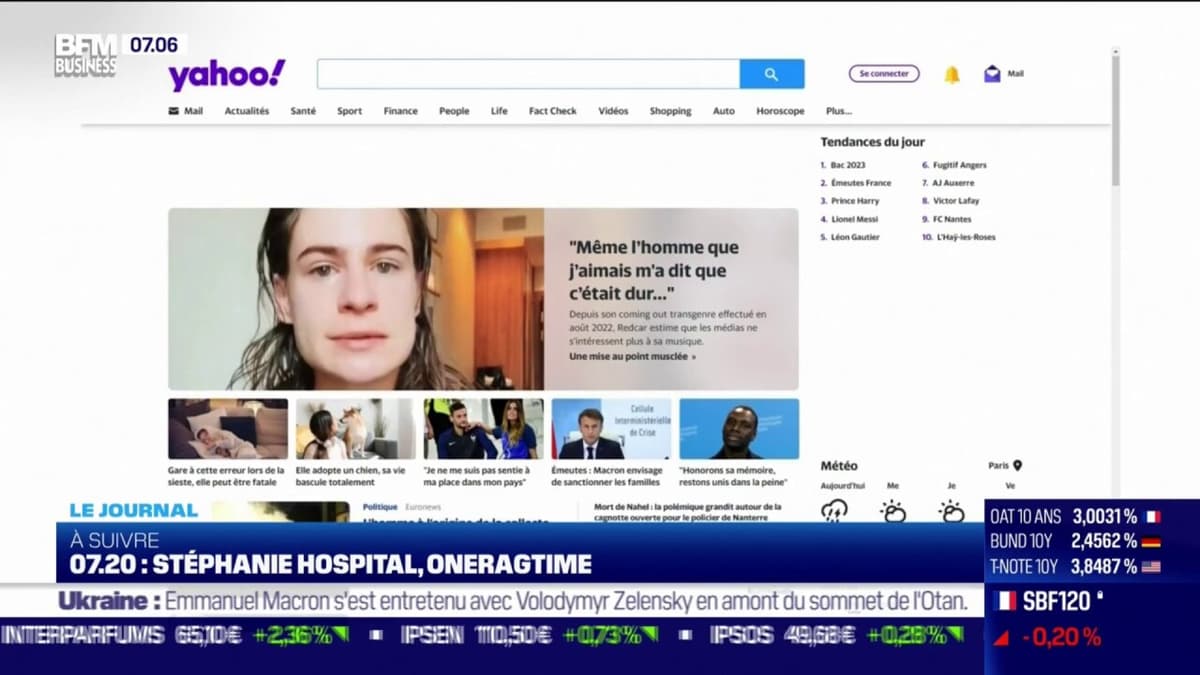
Task: Click the small envelope icon in the nav bar
Action: pyautogui.click(x=173, y=111)
